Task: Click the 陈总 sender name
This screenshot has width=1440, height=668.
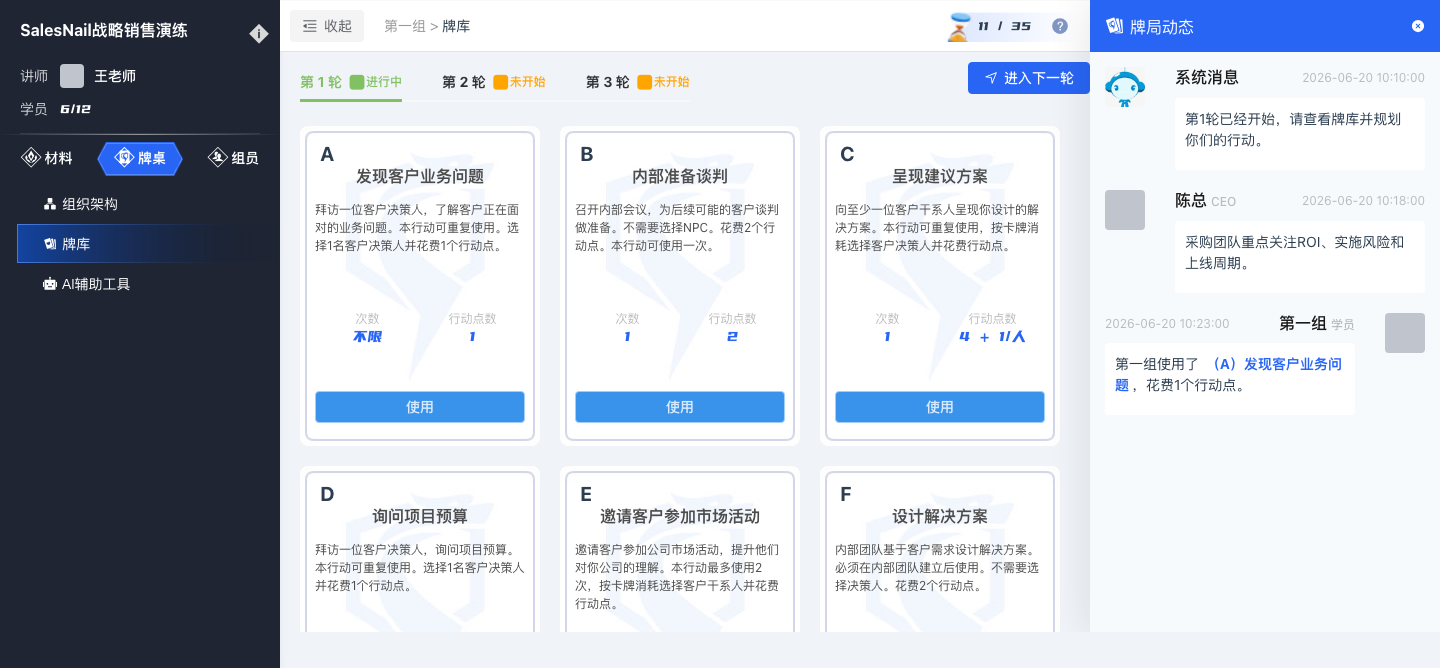Action: pos(1191,200)
